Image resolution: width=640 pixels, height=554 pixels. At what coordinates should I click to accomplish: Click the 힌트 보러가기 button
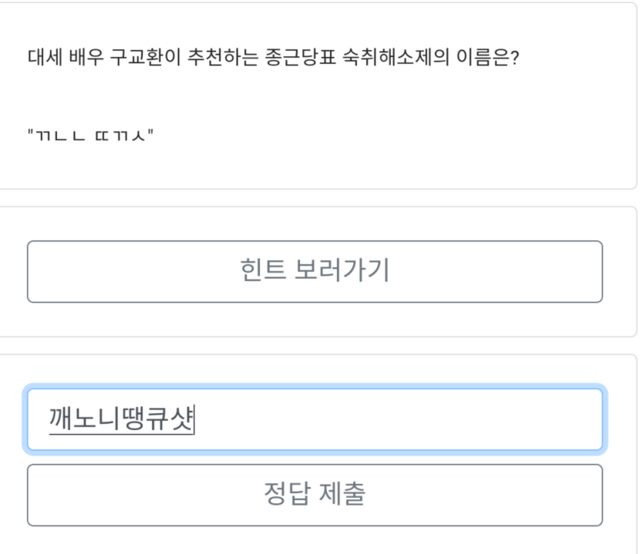pyautogui.click(x=314, y=271)
